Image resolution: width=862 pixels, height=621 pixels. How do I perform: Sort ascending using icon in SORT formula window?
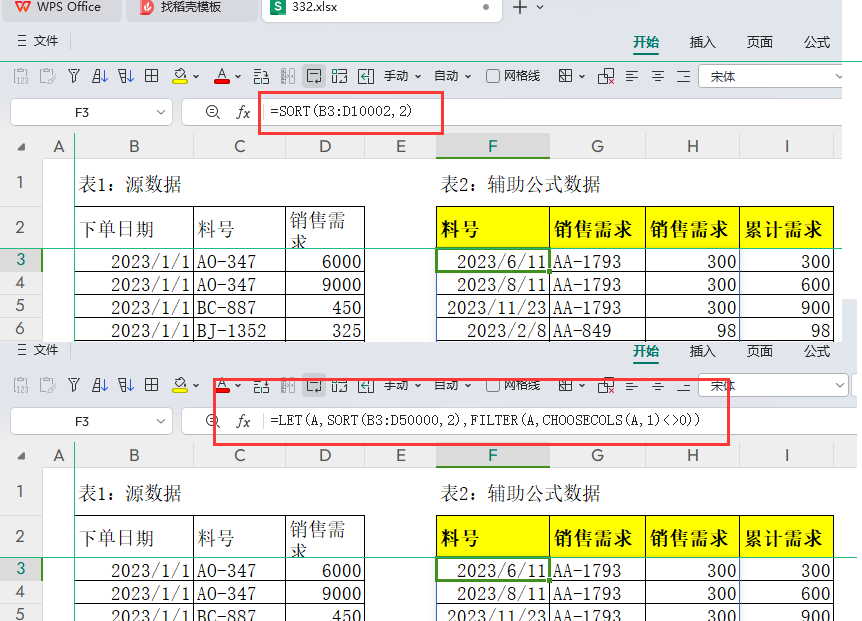point(100,76)
